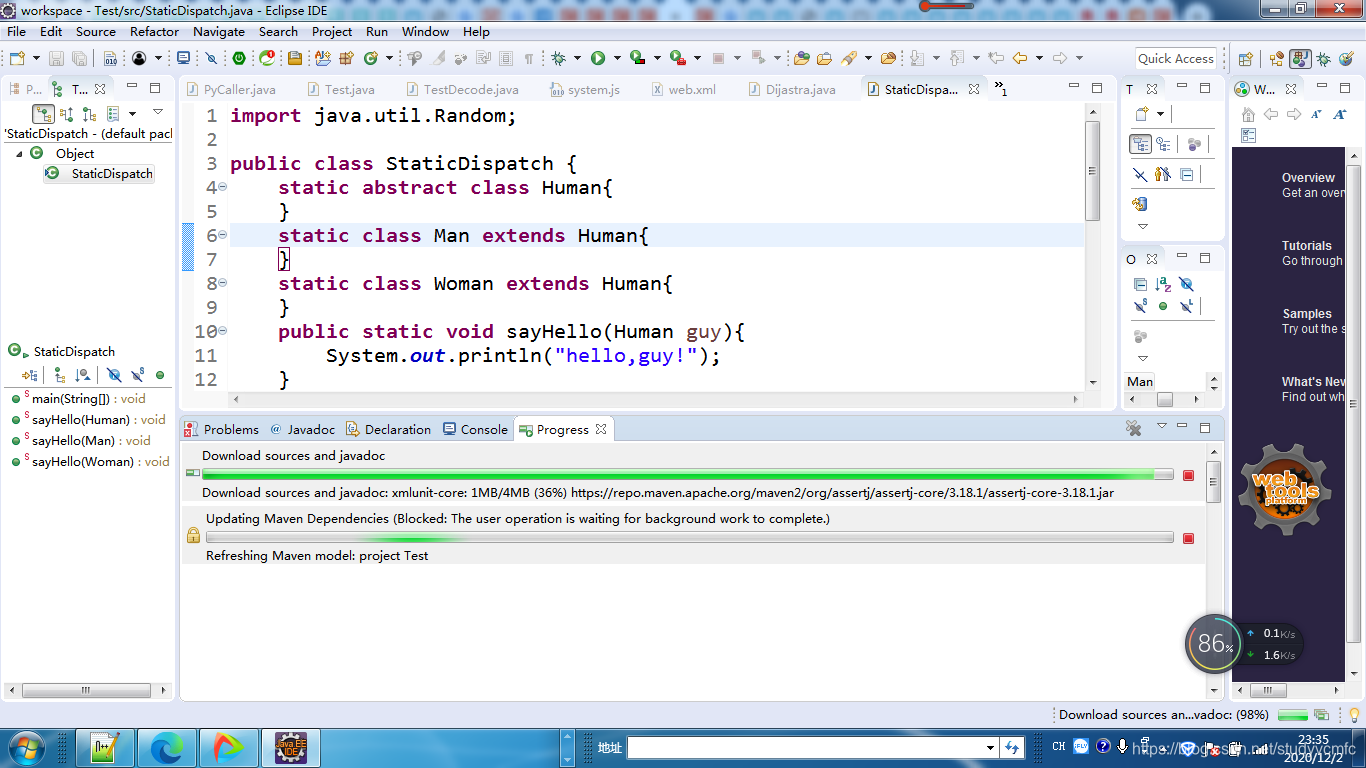This screenshot has width=1366, height=768.
Task: Click Remove All Finished Operations in Progress
Action: [1134, 428]
